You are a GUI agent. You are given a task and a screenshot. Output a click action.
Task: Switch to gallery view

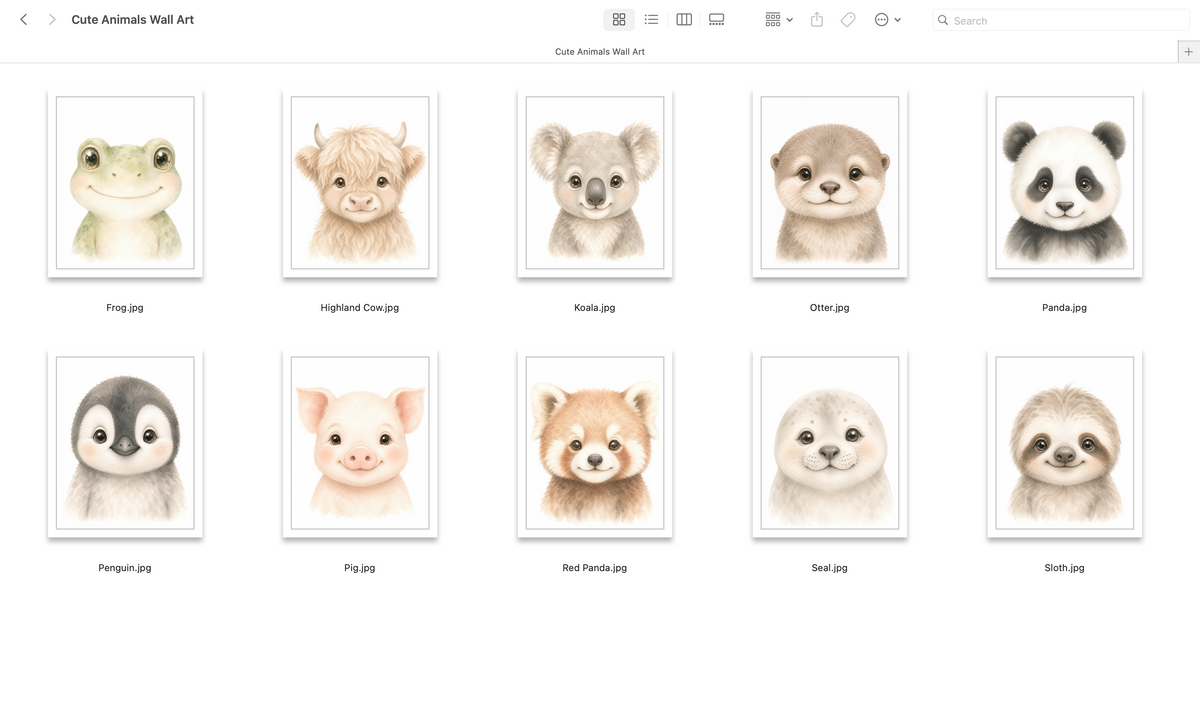click(716, 20)
